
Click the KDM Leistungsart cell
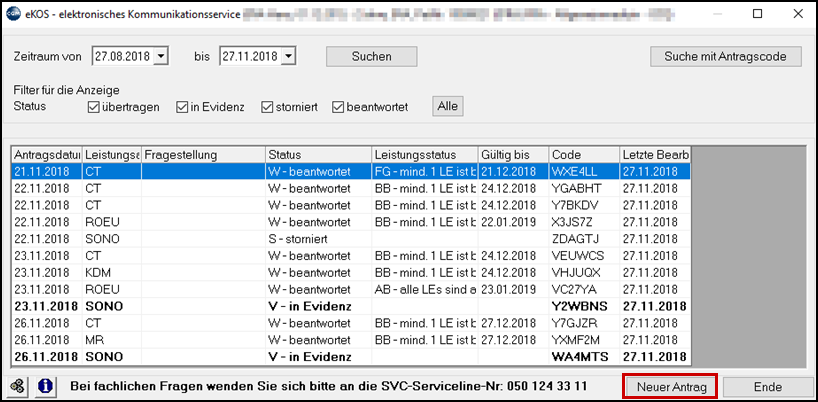click(x=112, y=272)
